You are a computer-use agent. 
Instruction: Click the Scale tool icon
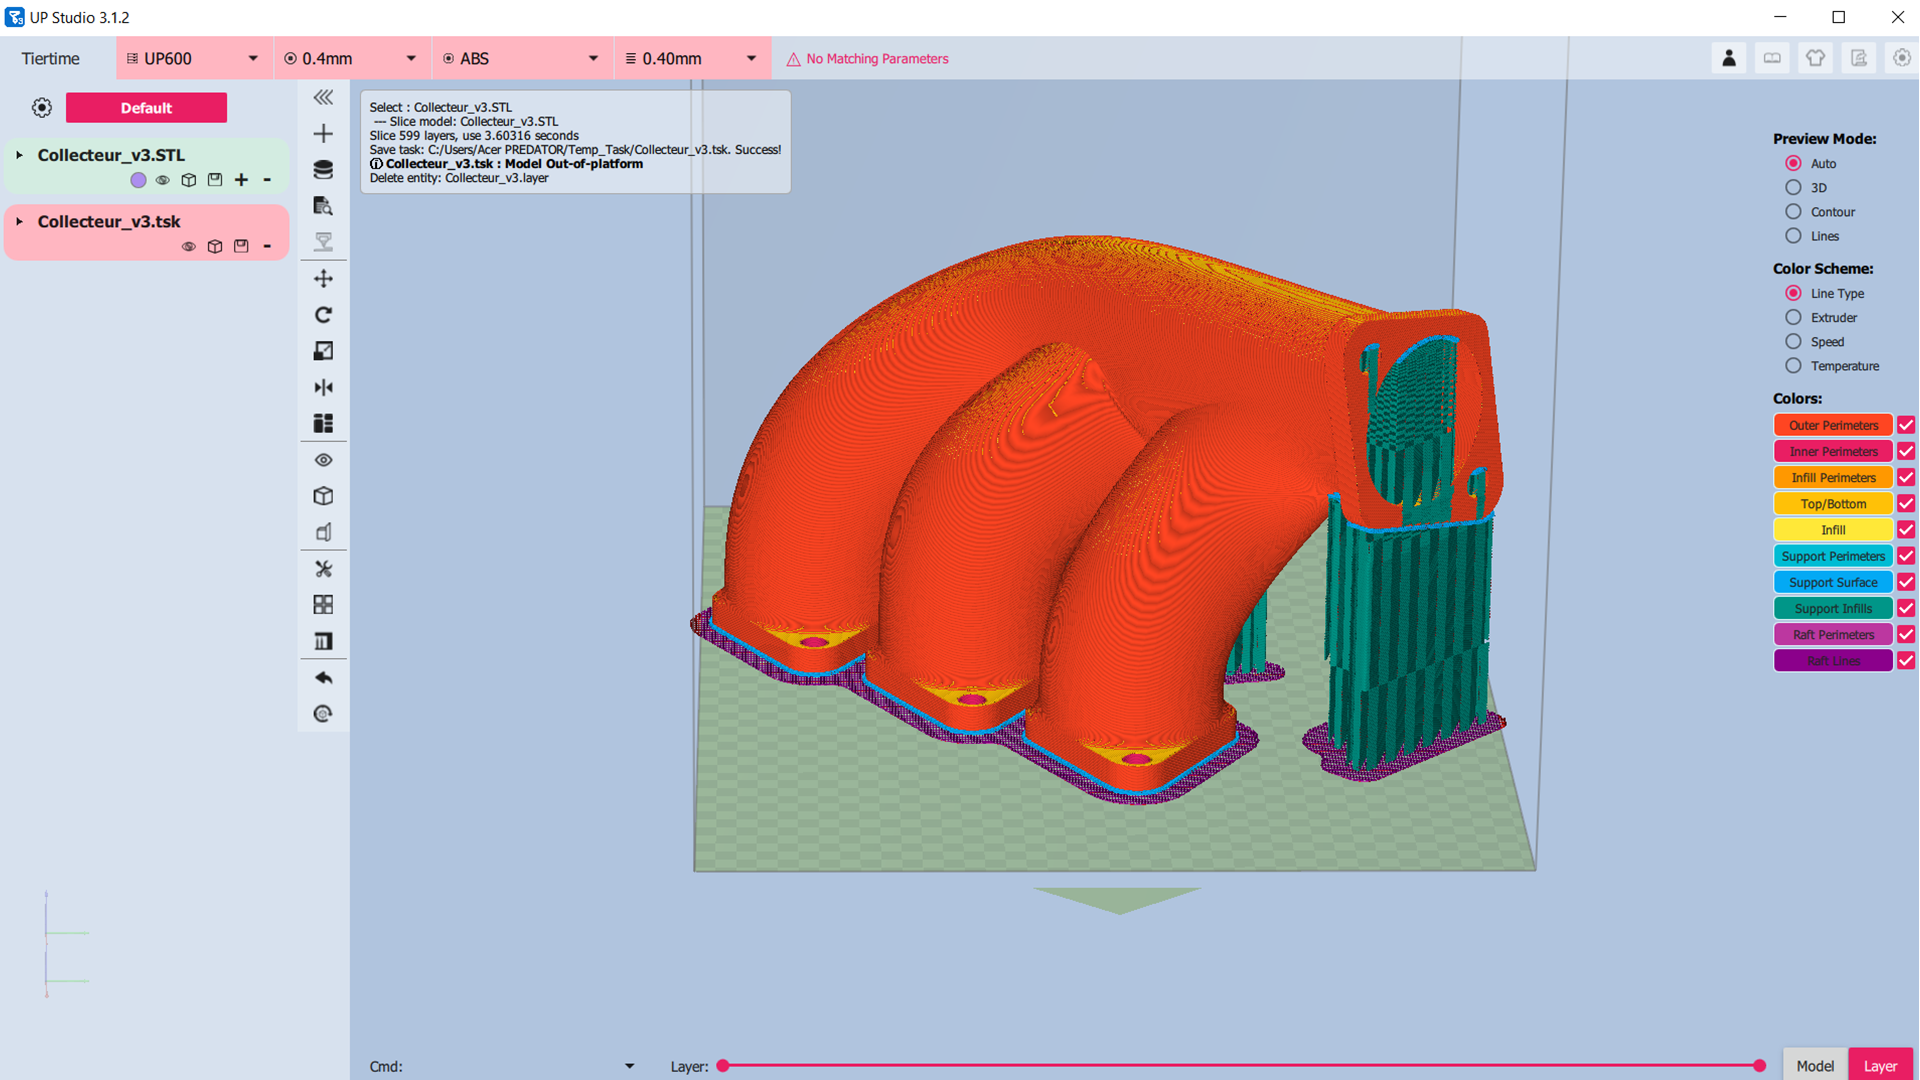click(x=323, y=351)
